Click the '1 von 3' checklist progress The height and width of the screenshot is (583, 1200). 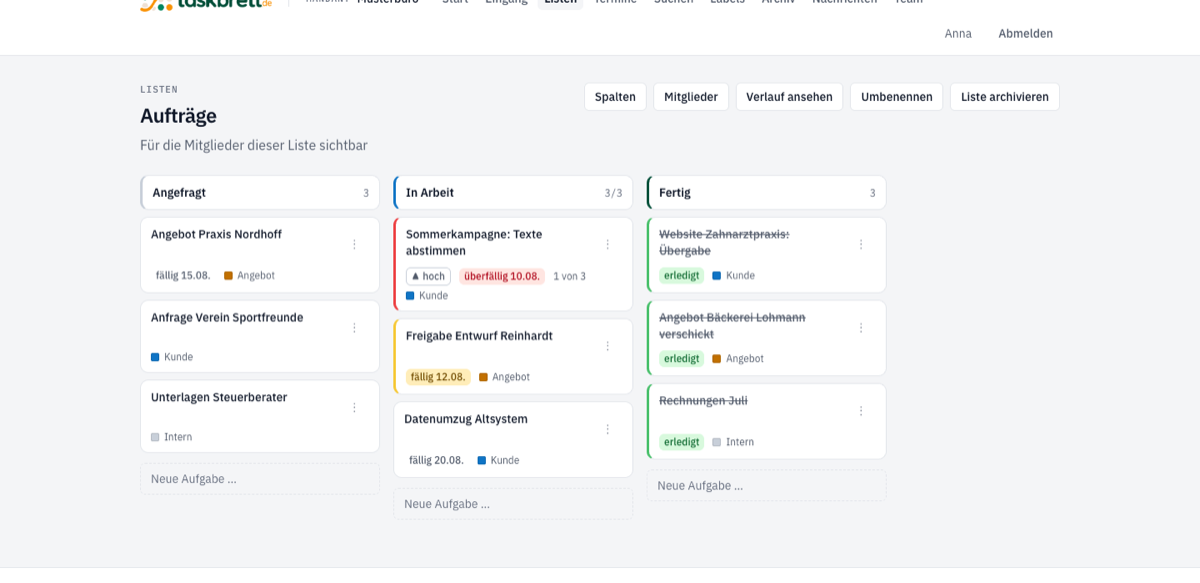(x=570, y=276)
